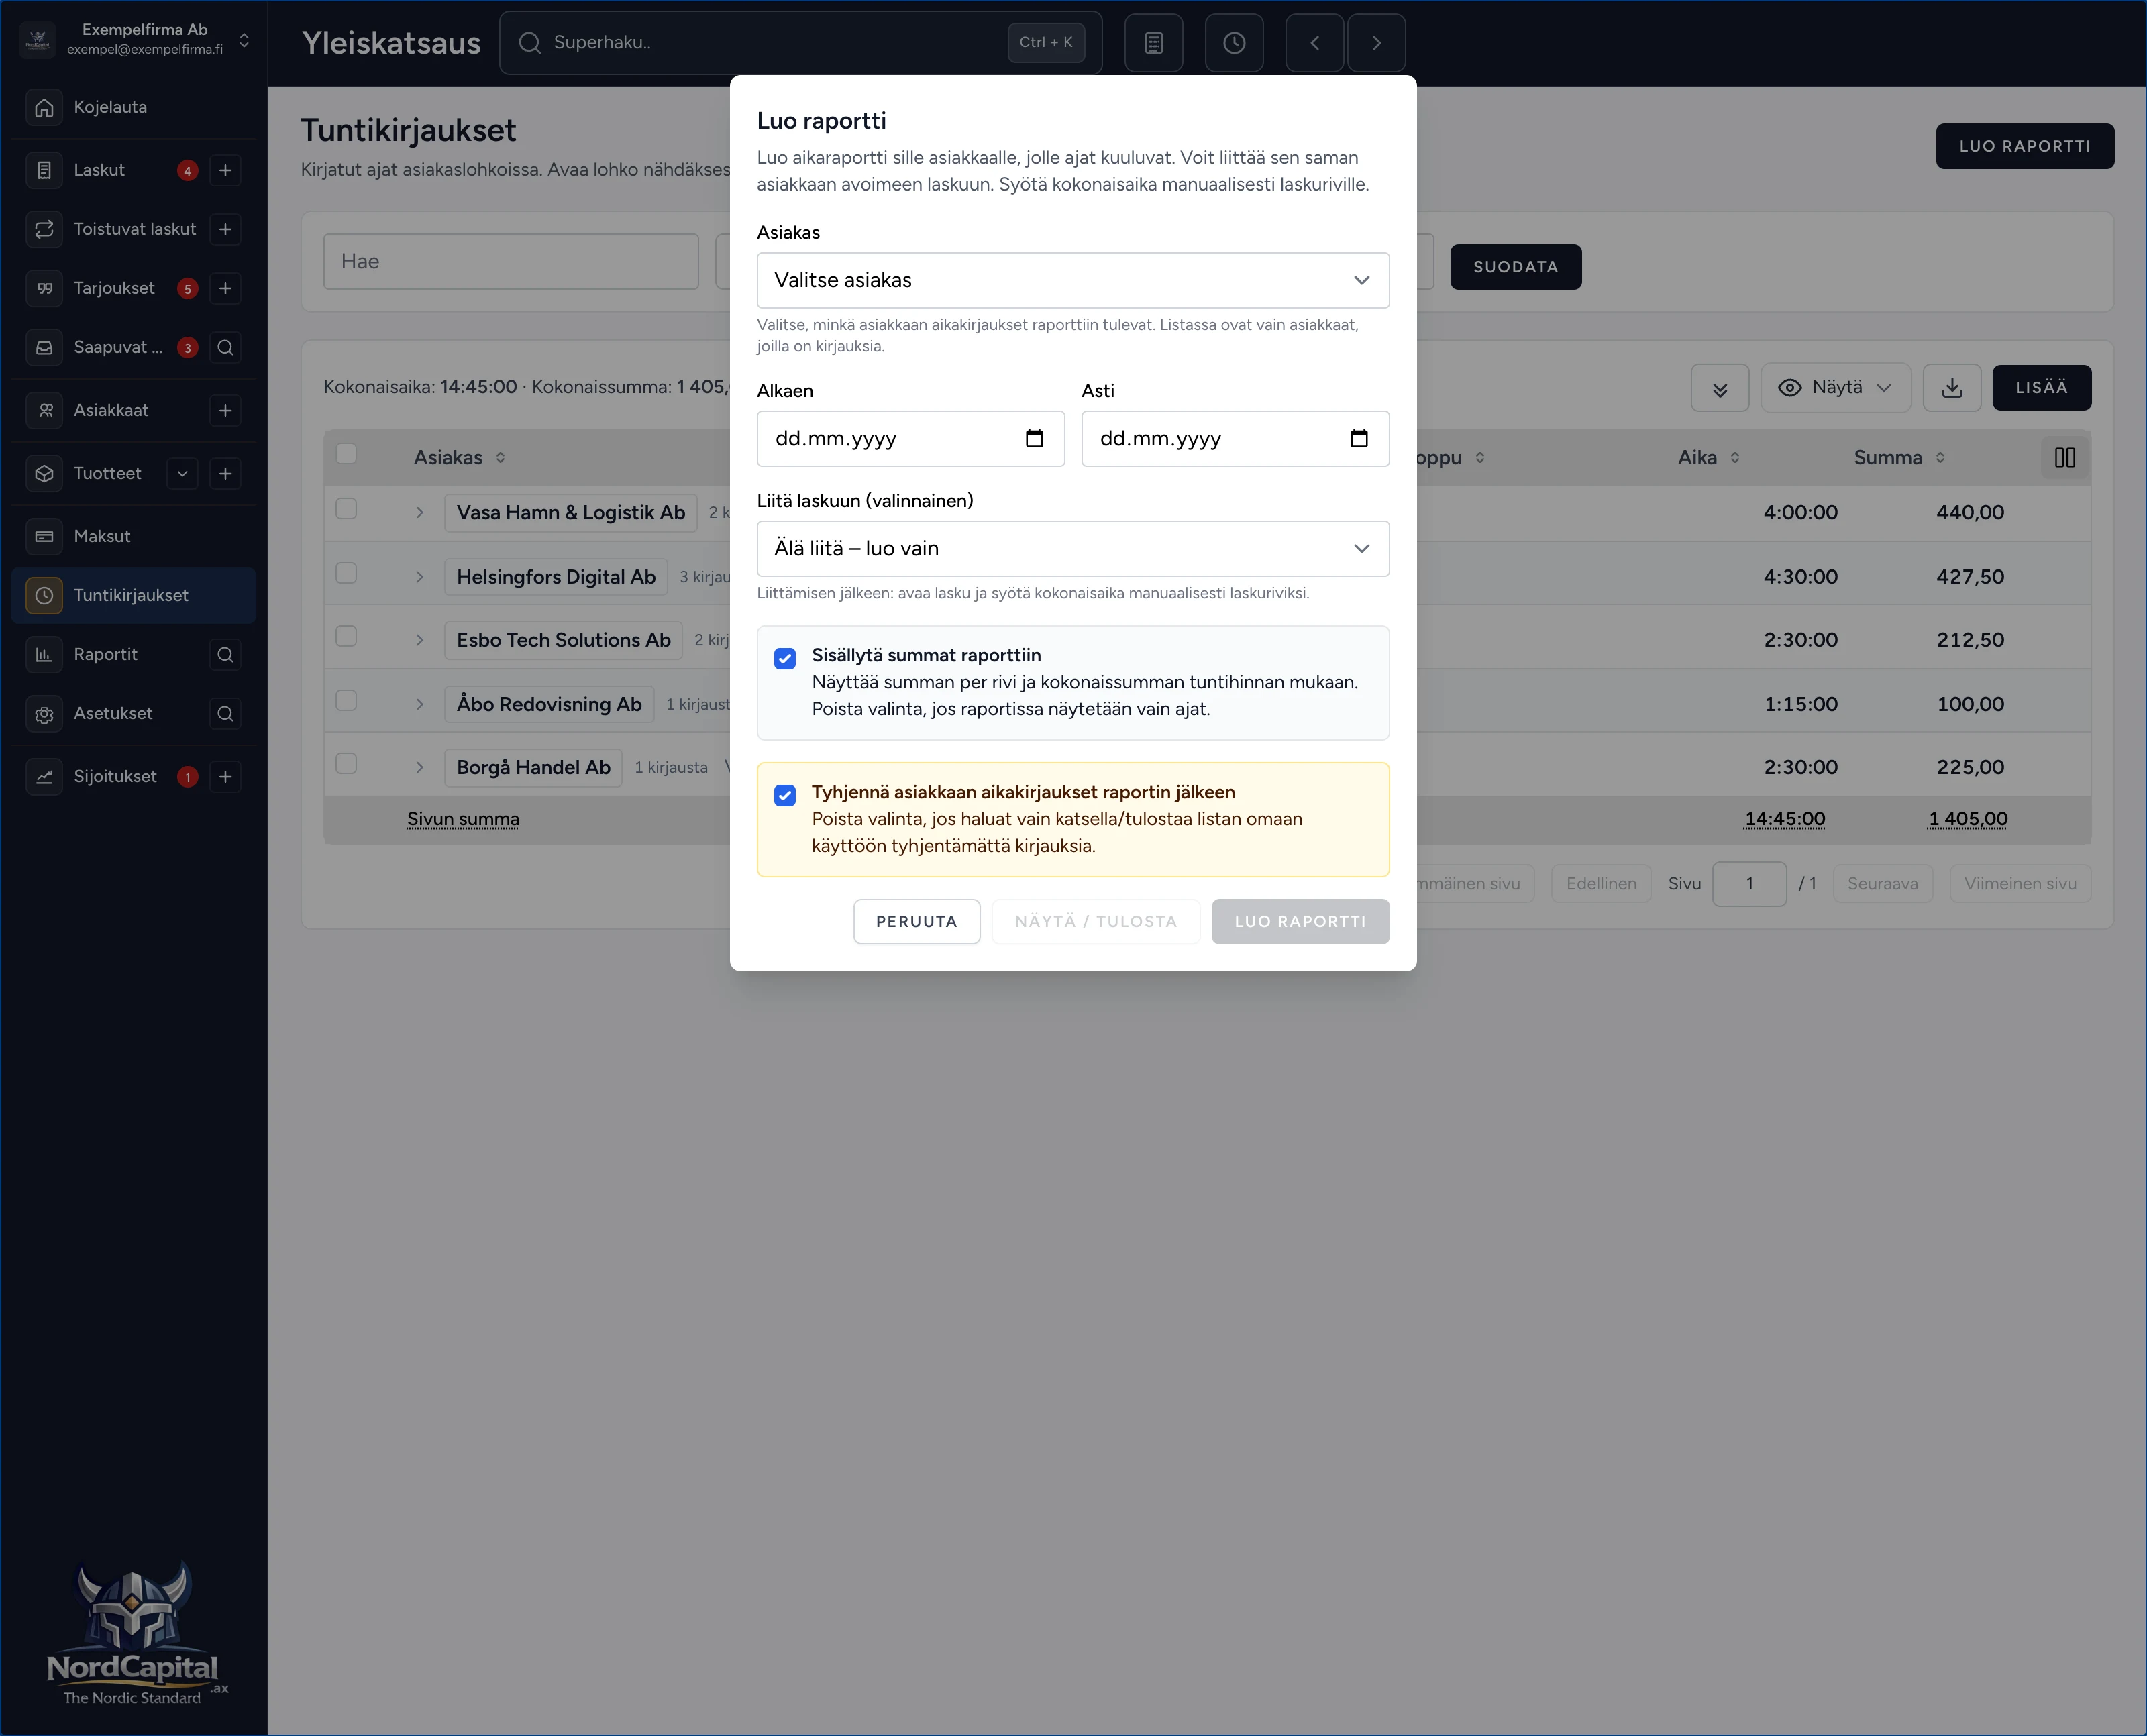Uncheck Tyhjennä asiakkaan aikakirjaukset checkbox
The height and width of the screenshot is (1736, 2147).
tap(785, 795)
